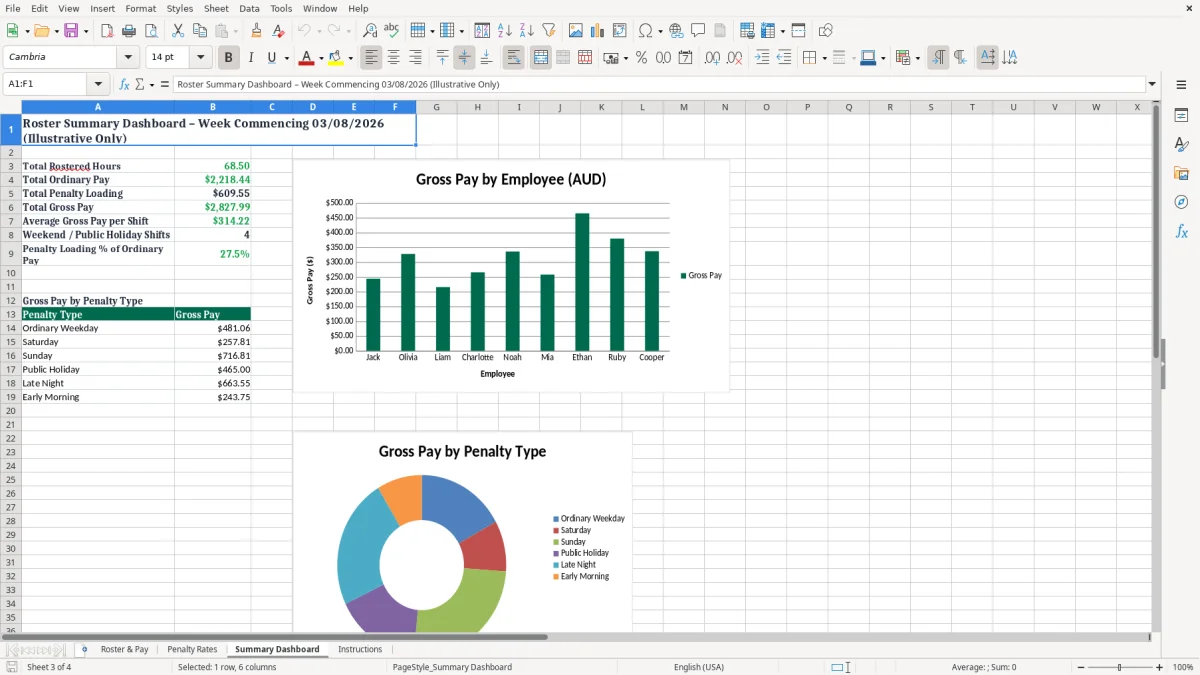Sort ascending with the A-Z icon
This screenshot has height=675, width=1200.
504,31
